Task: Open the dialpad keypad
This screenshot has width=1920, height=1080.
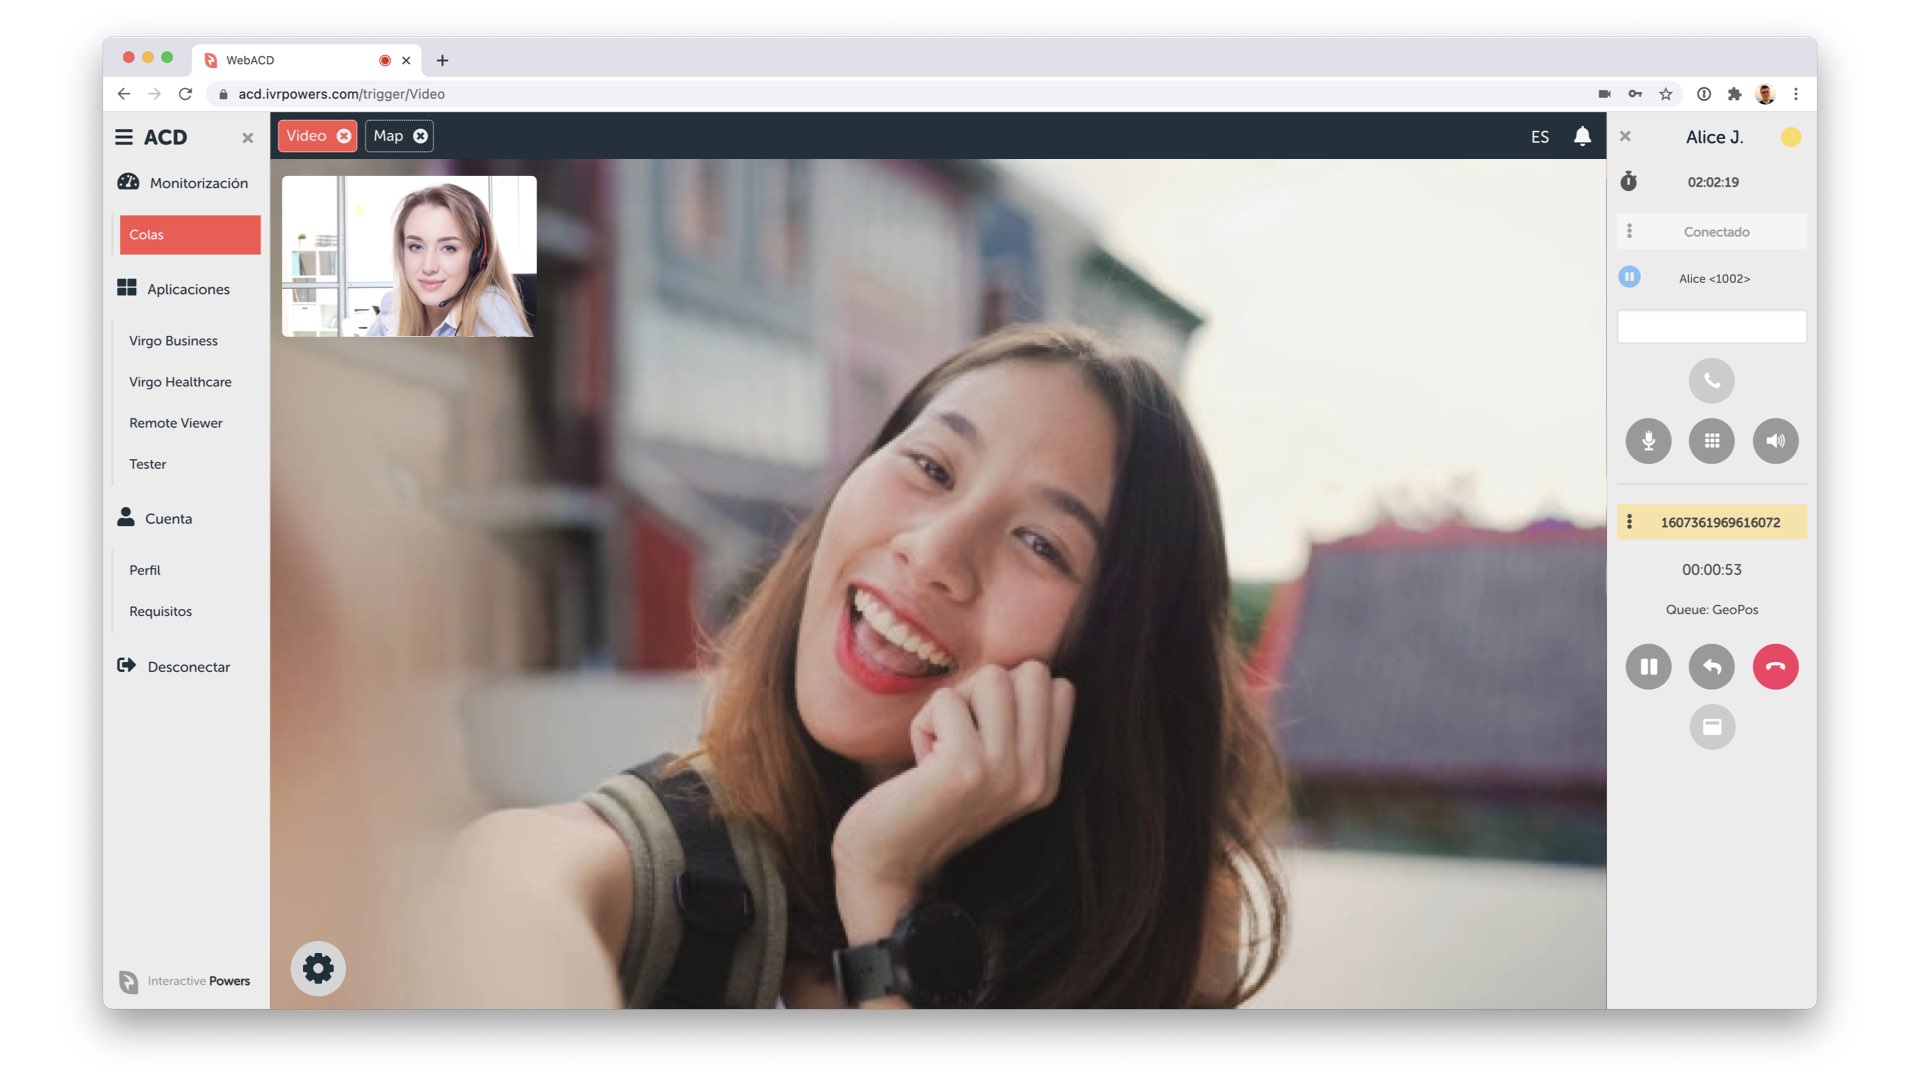Action: point(1711,441)
